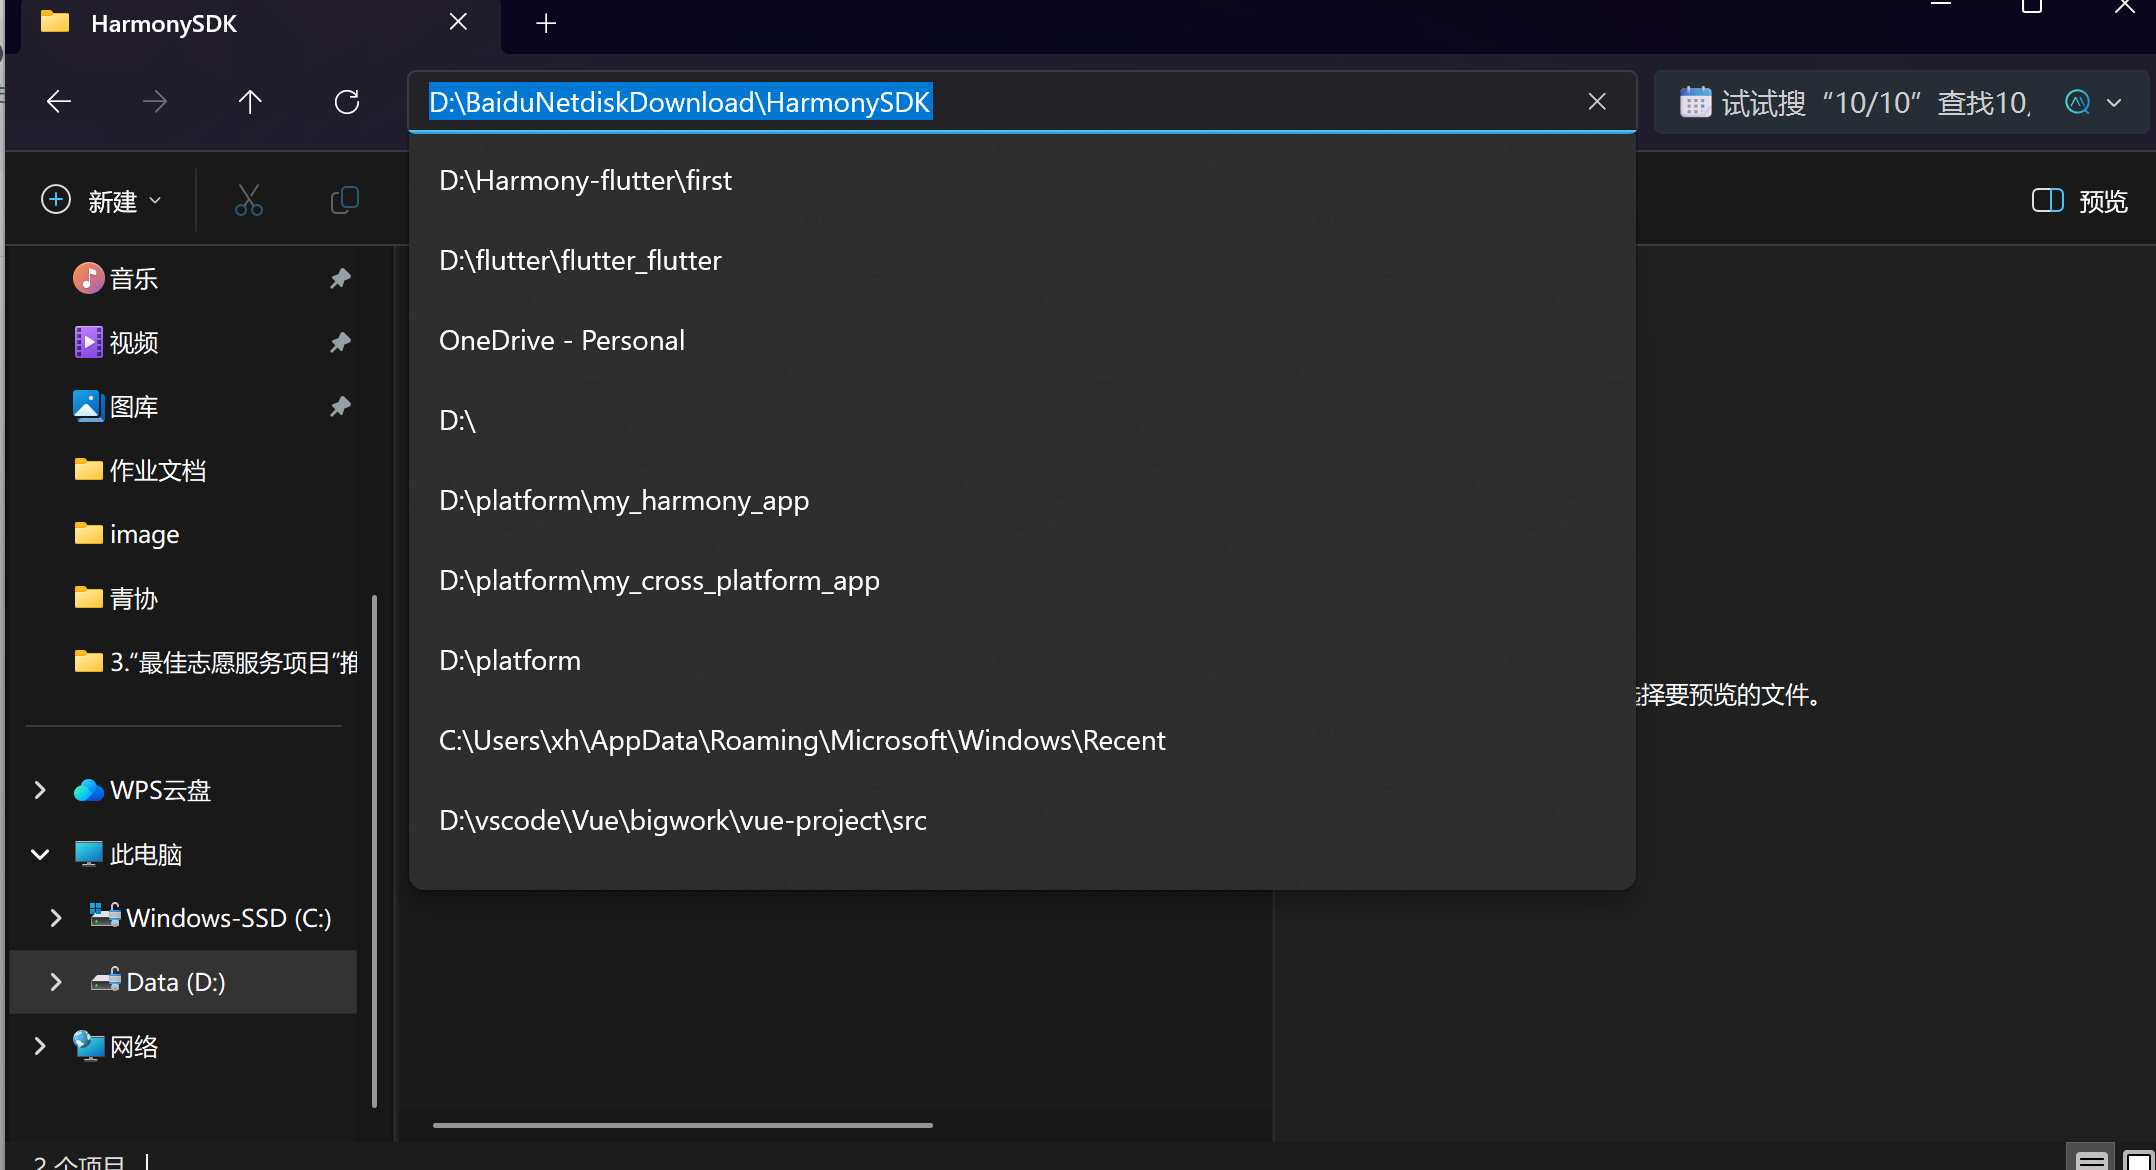Image resolution: width=2156 pixels, height=1170 pixels.
Task: Select Data (D:) drive in sidebar
Action: click(176, 982)
